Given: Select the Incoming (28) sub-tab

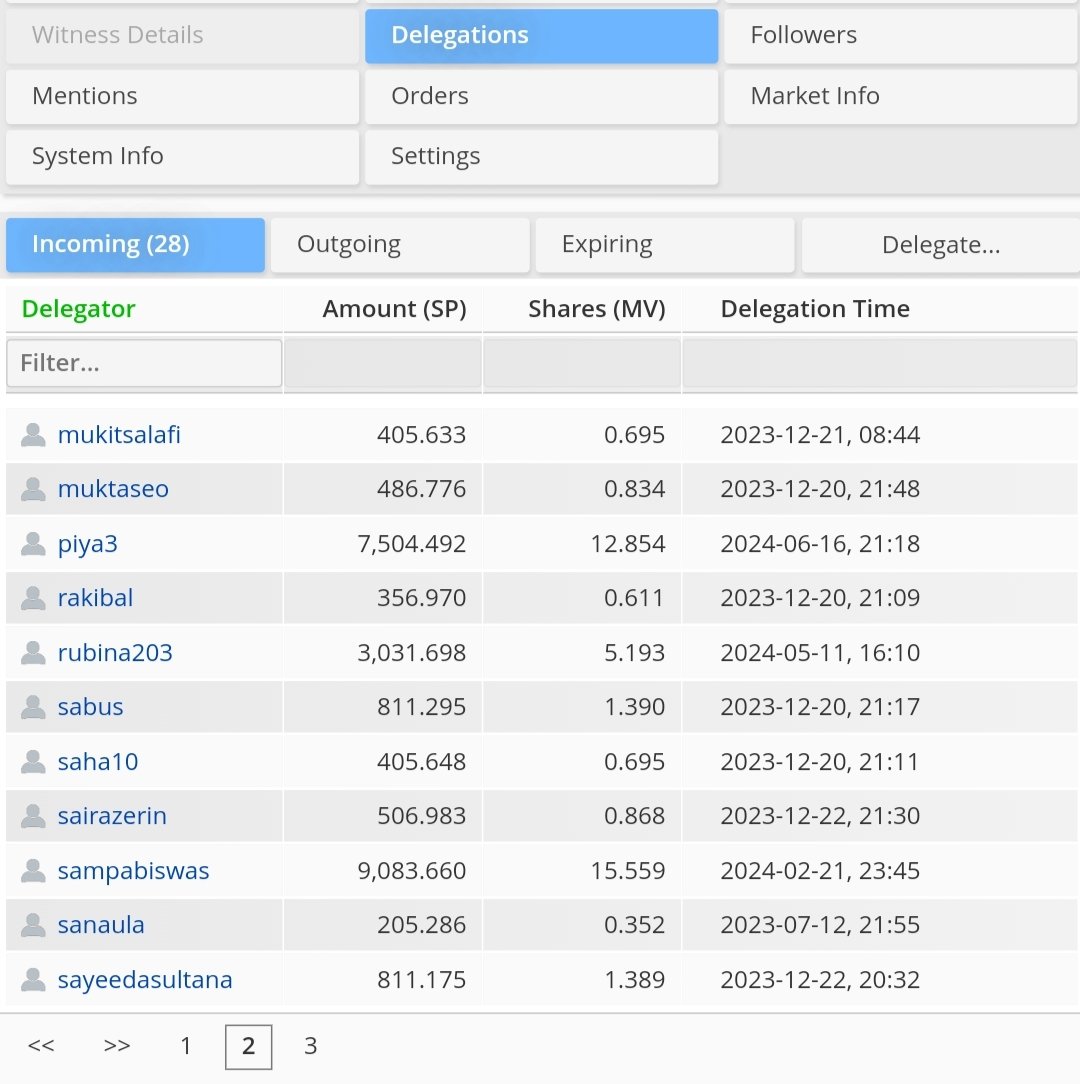Looking at the screenshot, I should tap(136, 245).
